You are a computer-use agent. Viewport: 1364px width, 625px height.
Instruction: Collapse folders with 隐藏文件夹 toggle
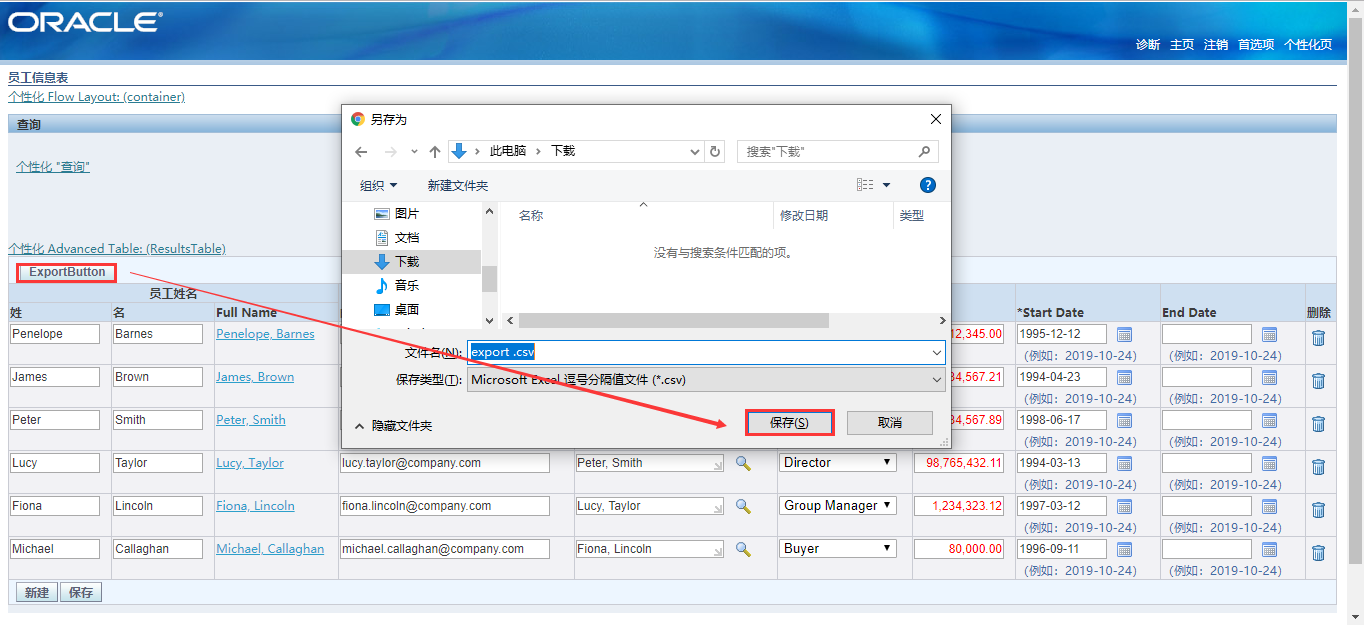(393, 426)
